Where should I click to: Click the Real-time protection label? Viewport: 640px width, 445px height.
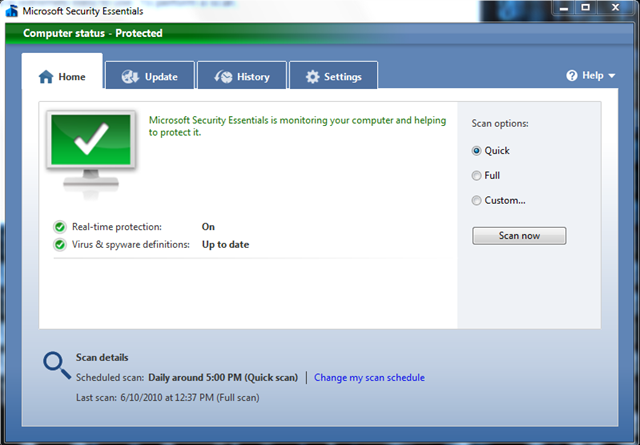tap(117, 227)
